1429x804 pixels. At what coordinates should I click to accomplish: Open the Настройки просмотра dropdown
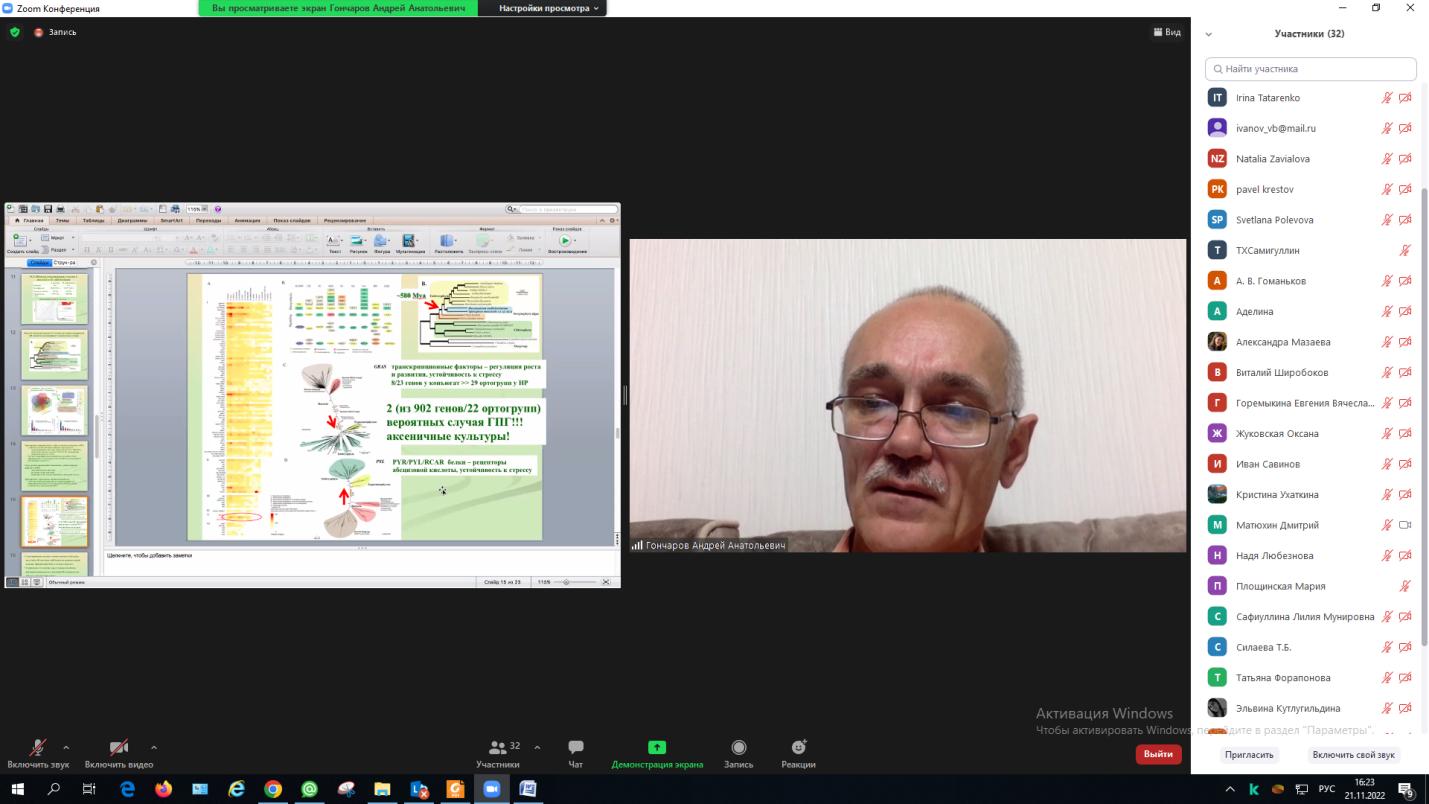pos(549,8)
